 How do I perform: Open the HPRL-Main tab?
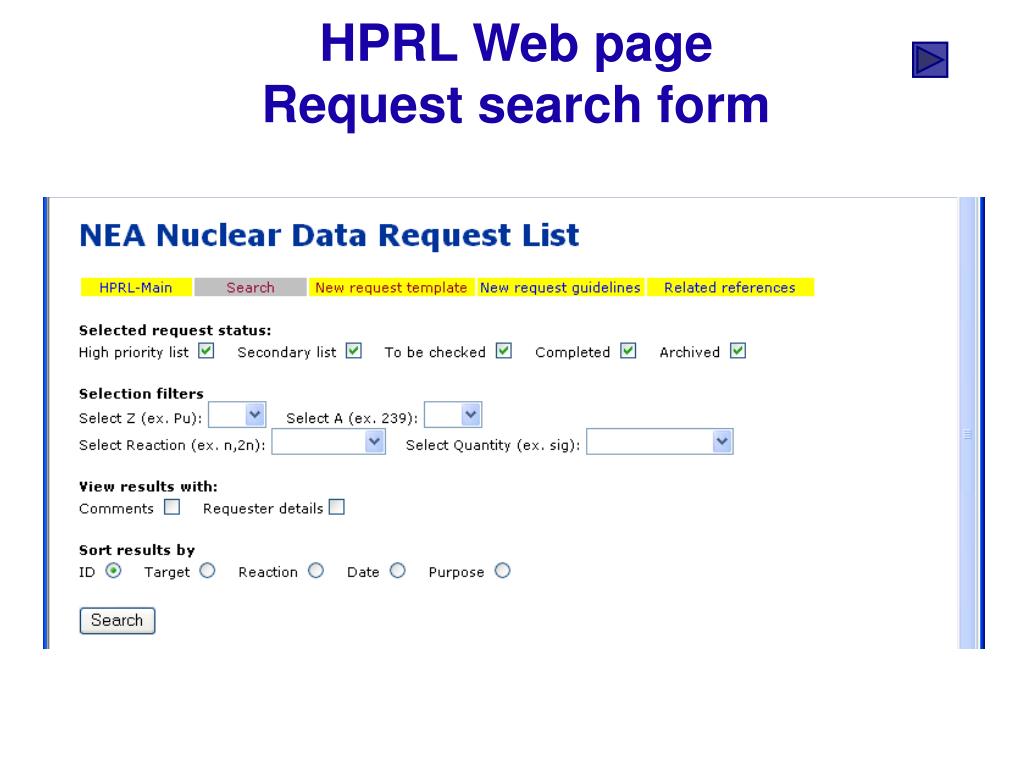(x=136, y=287)
